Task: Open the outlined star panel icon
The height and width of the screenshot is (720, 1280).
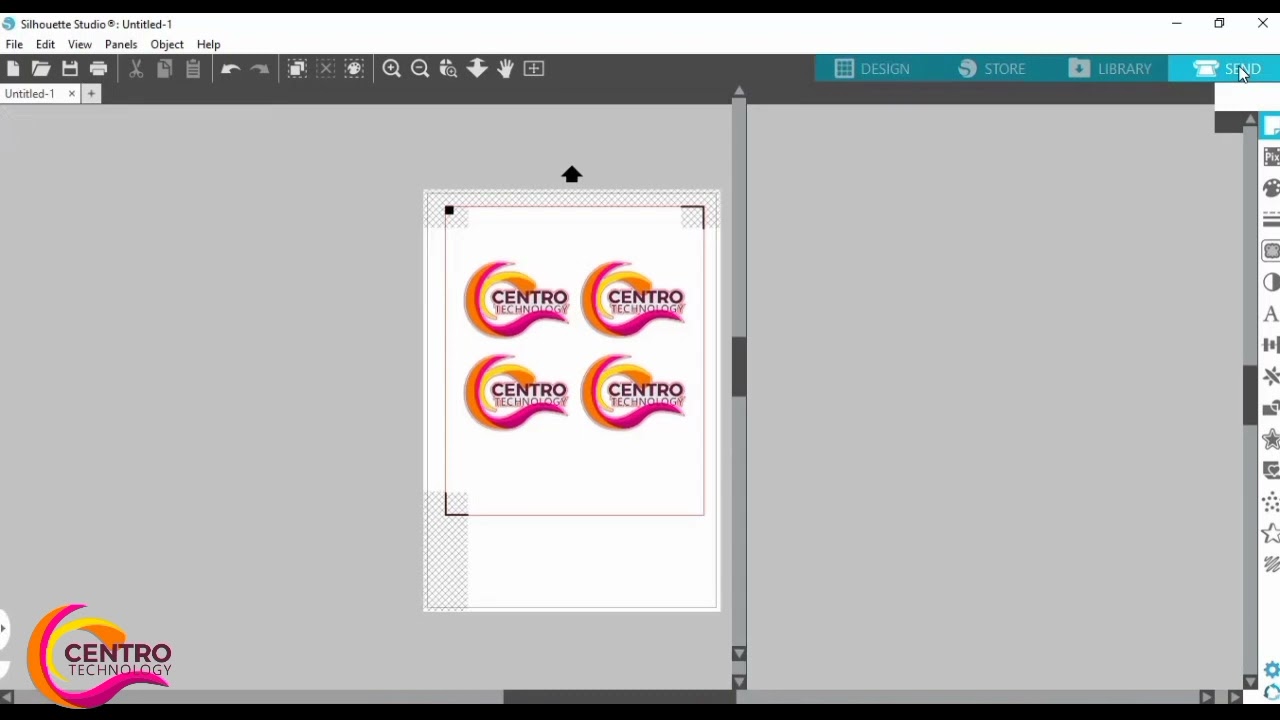Action: pyautogui.click(x=1271, y=533)
